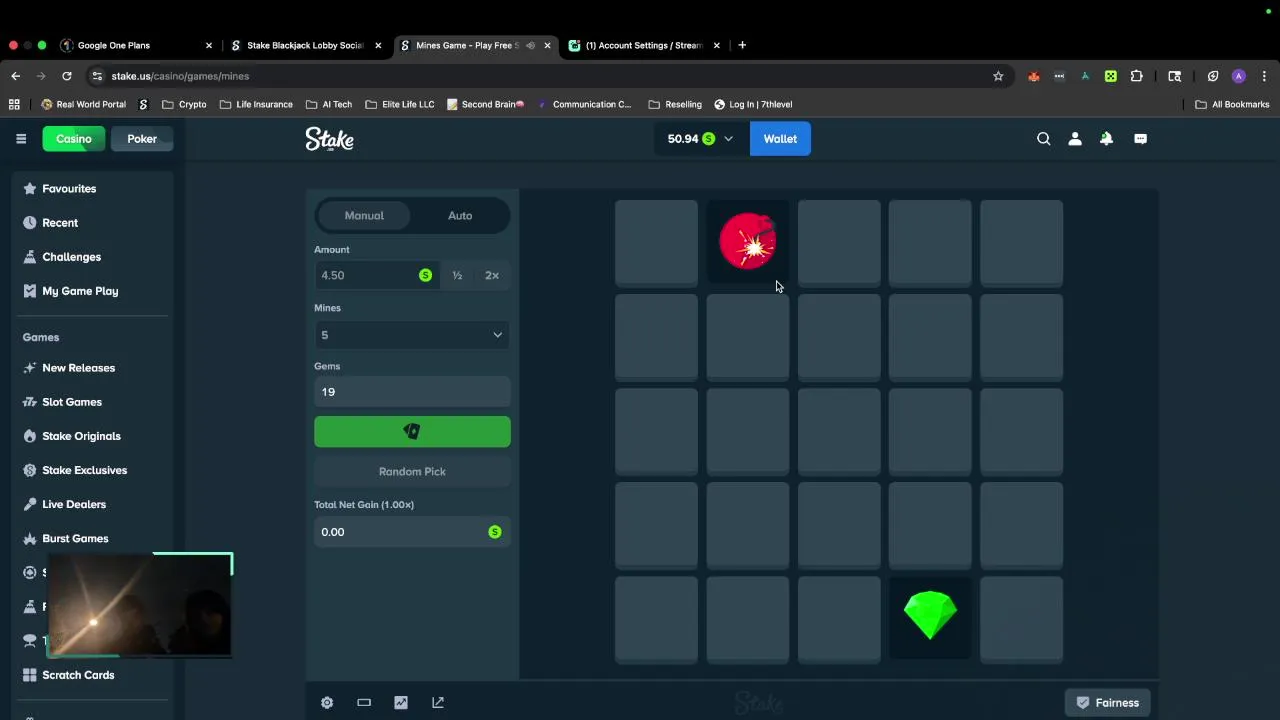Open the Crypto bookmarks folder
Screen dimensions: 1280x720
coord(184,104)
